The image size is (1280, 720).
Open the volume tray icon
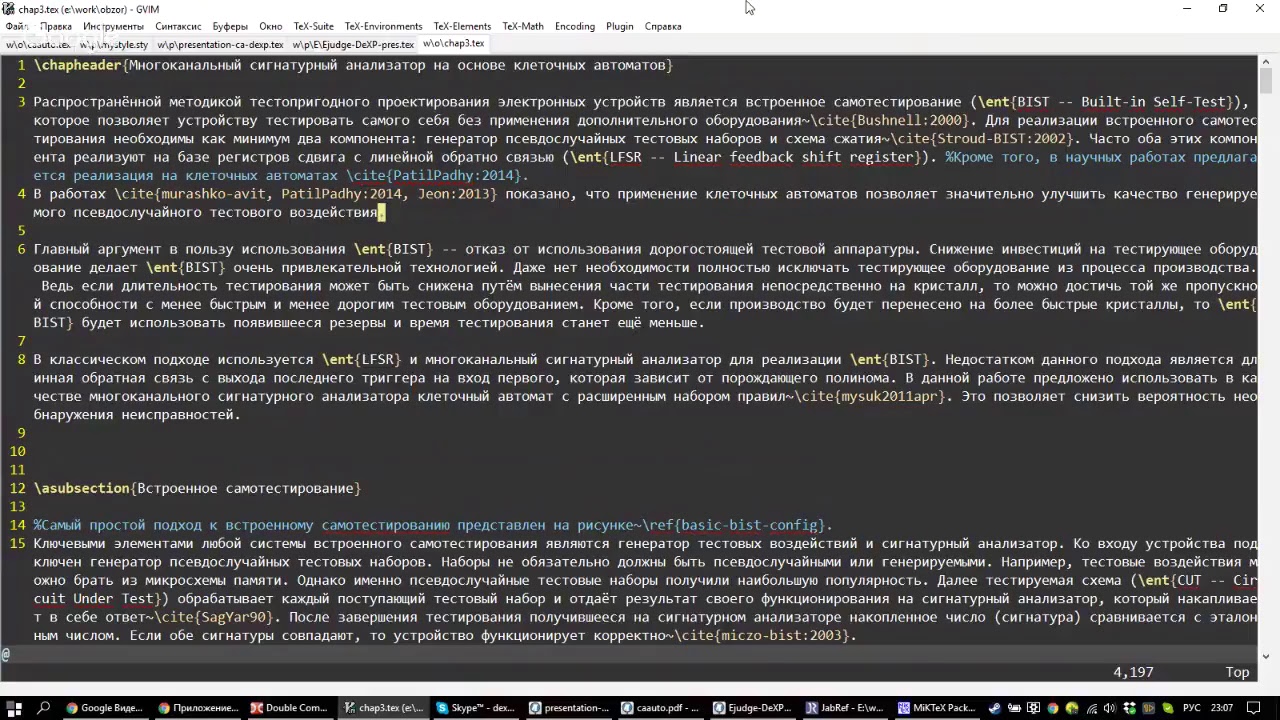pos(1110,708)
